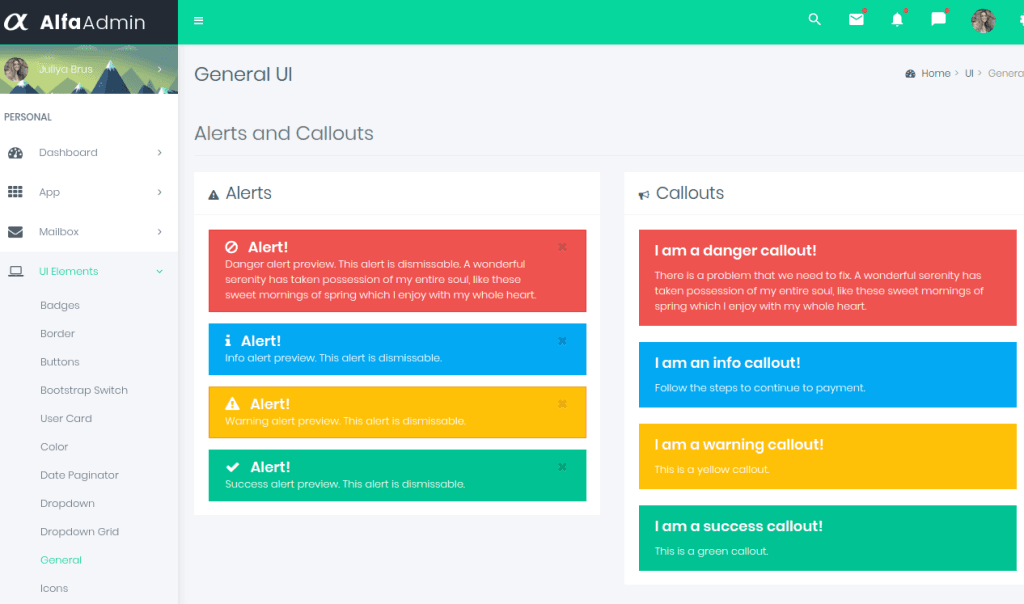Open the bell notifications icon
Image resolution: width=1024 pixels, height=604 pixels.
[x=897, y=20]
